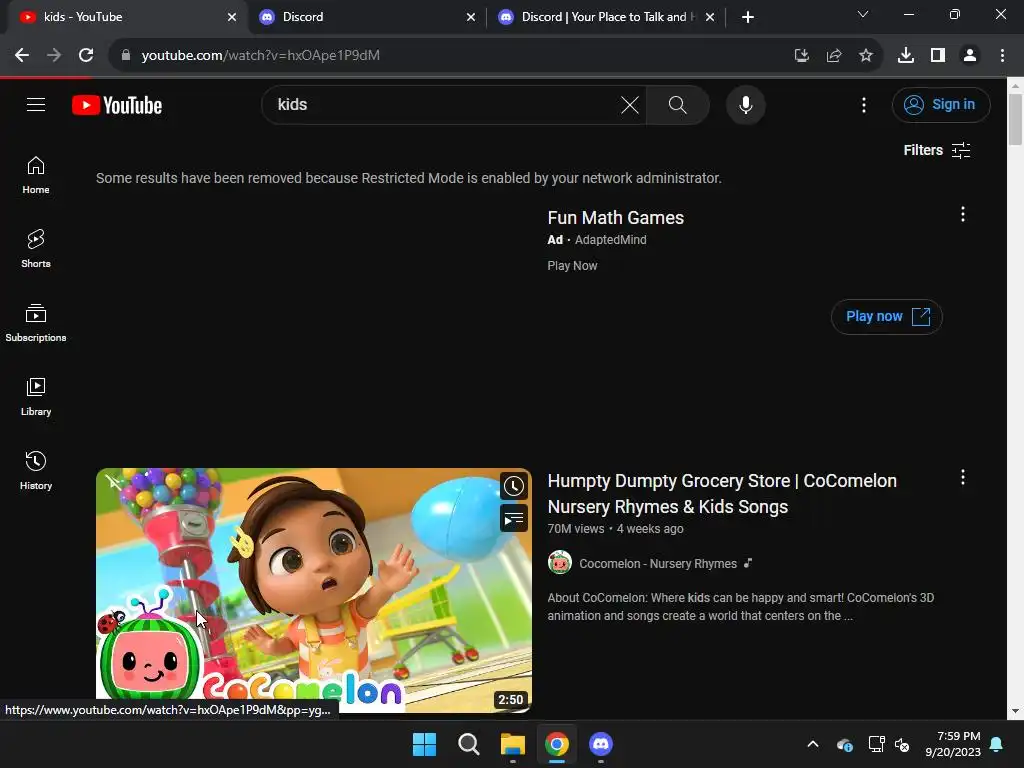
Task: Click the AdaptedMind advertiser name
Action: pyautogui.click(x=611, y=240)
